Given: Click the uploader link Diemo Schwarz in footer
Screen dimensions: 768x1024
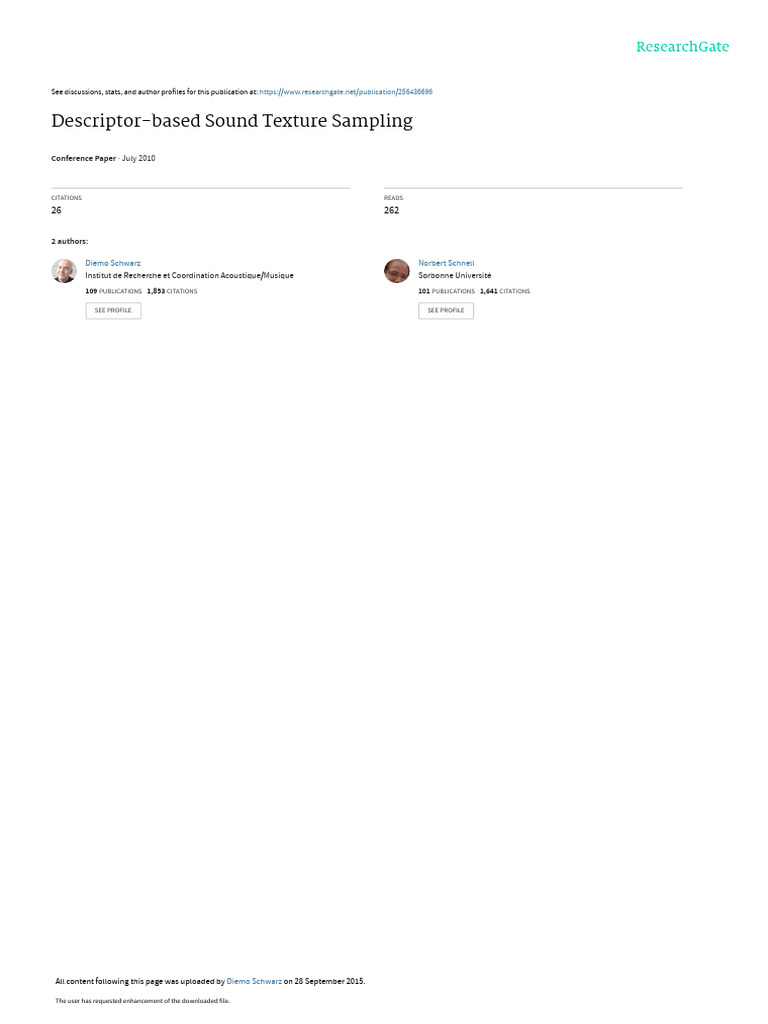Looking at the screenshot, I should click(x=254, y=981).
